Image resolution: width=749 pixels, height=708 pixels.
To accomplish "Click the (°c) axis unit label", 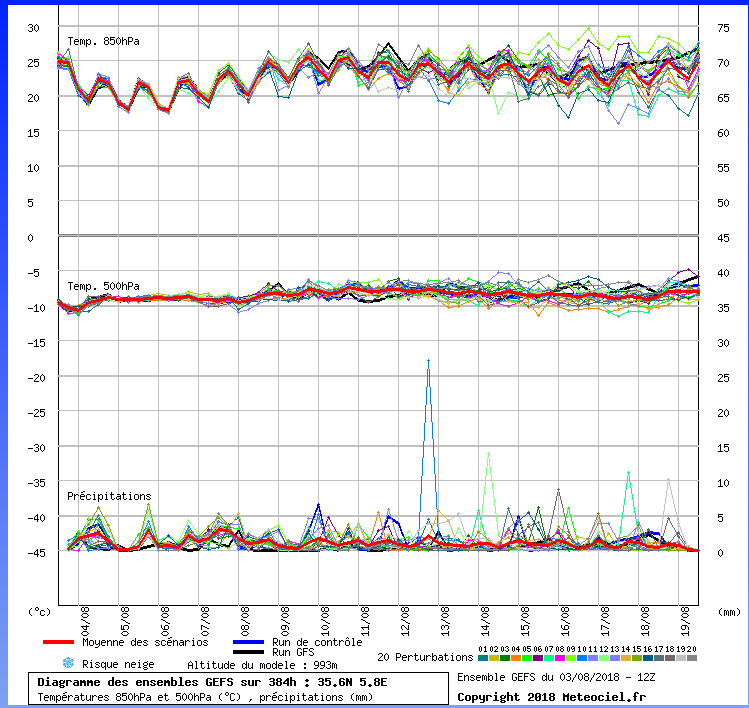I will (x=40, y=611).
